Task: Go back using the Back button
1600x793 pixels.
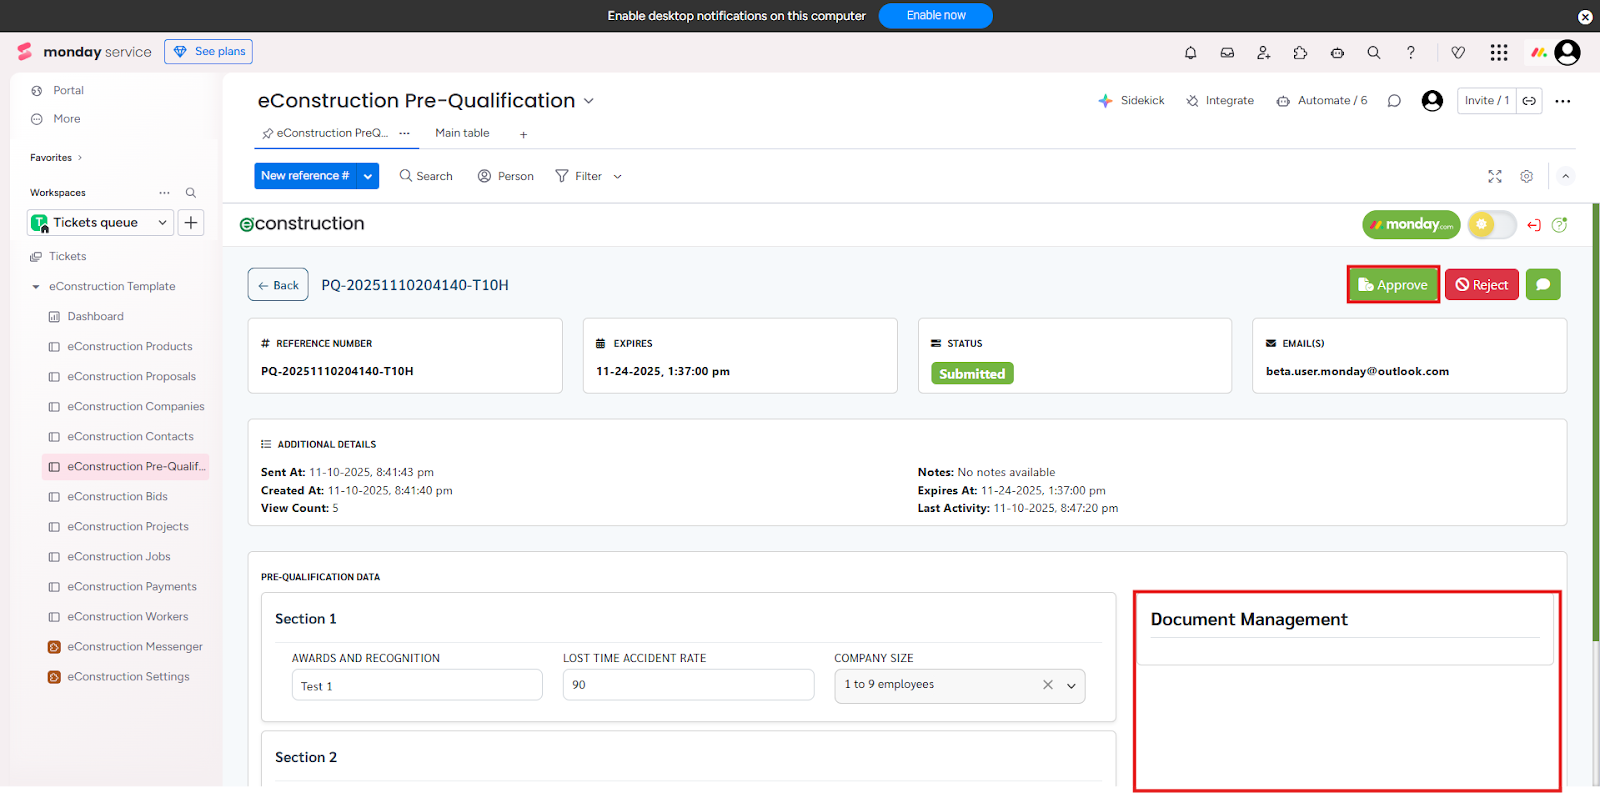Action: 278,285
